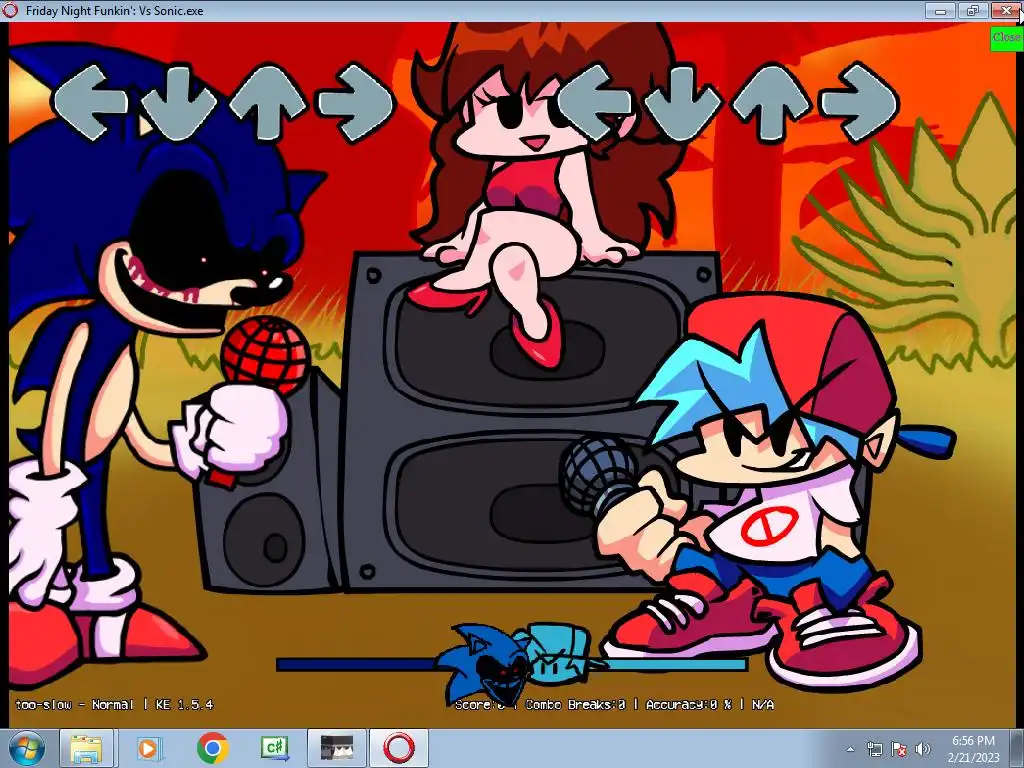Click the player's up arrow receptor
The image size is (1024, 768).
pos(771,101)
